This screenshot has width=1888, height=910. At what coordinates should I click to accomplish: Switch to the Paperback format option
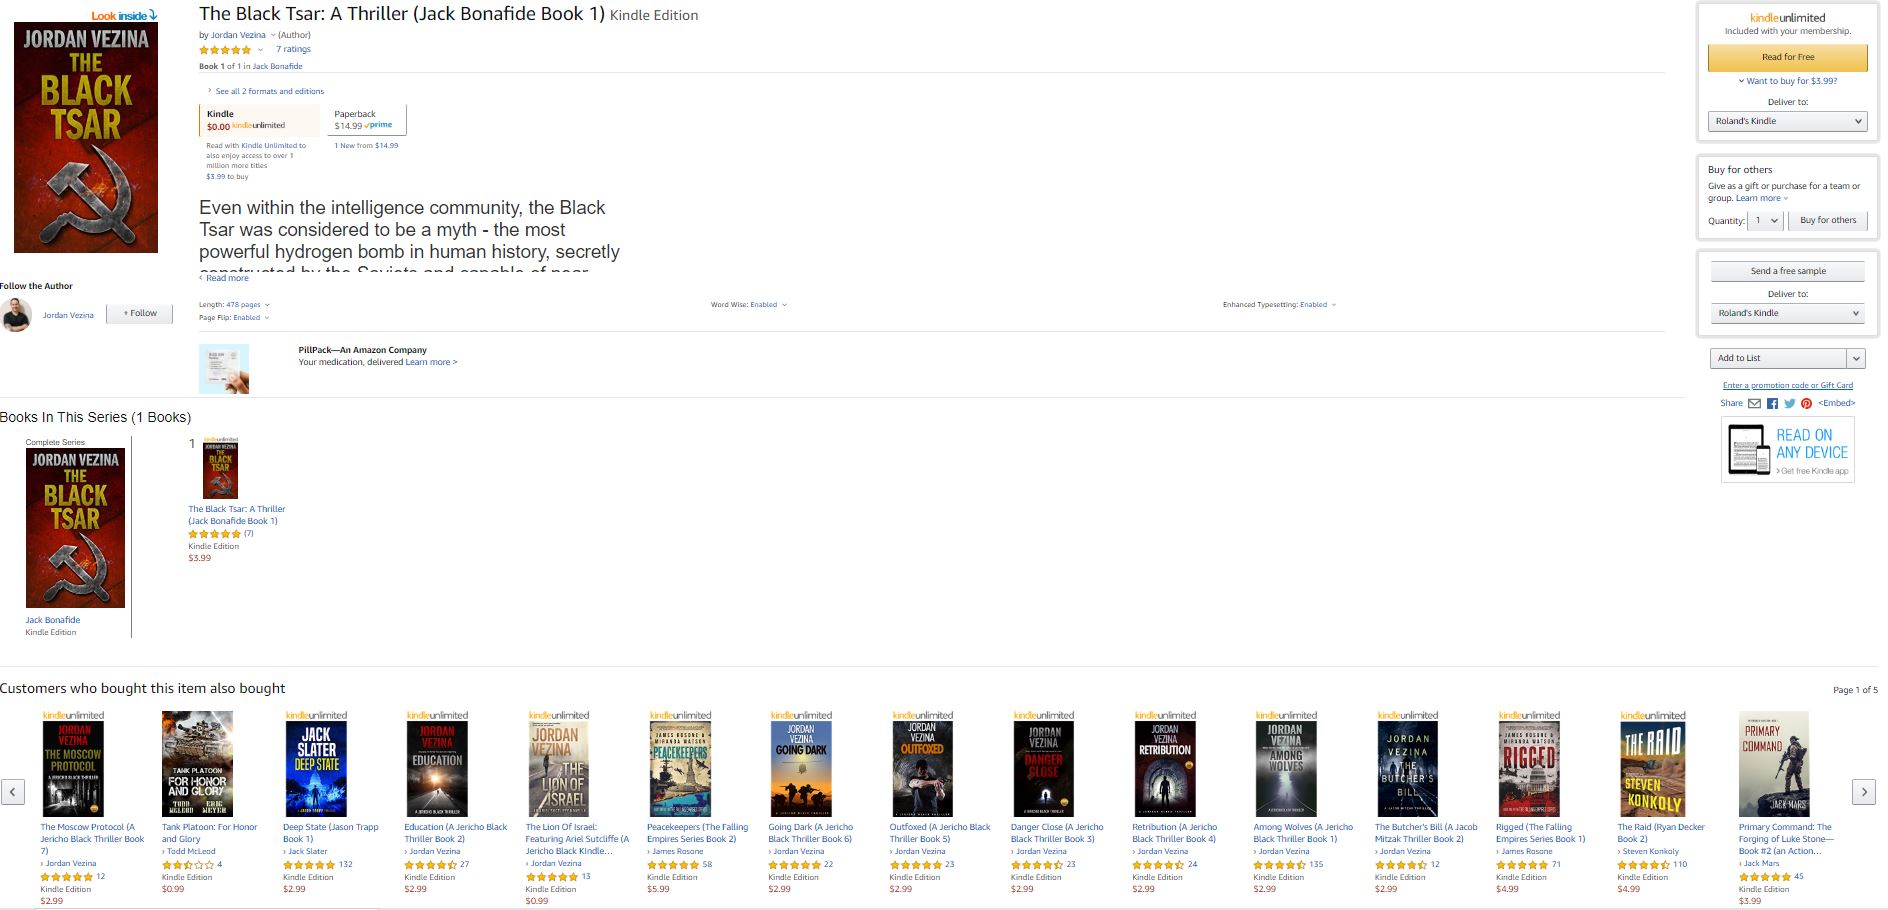366,120
